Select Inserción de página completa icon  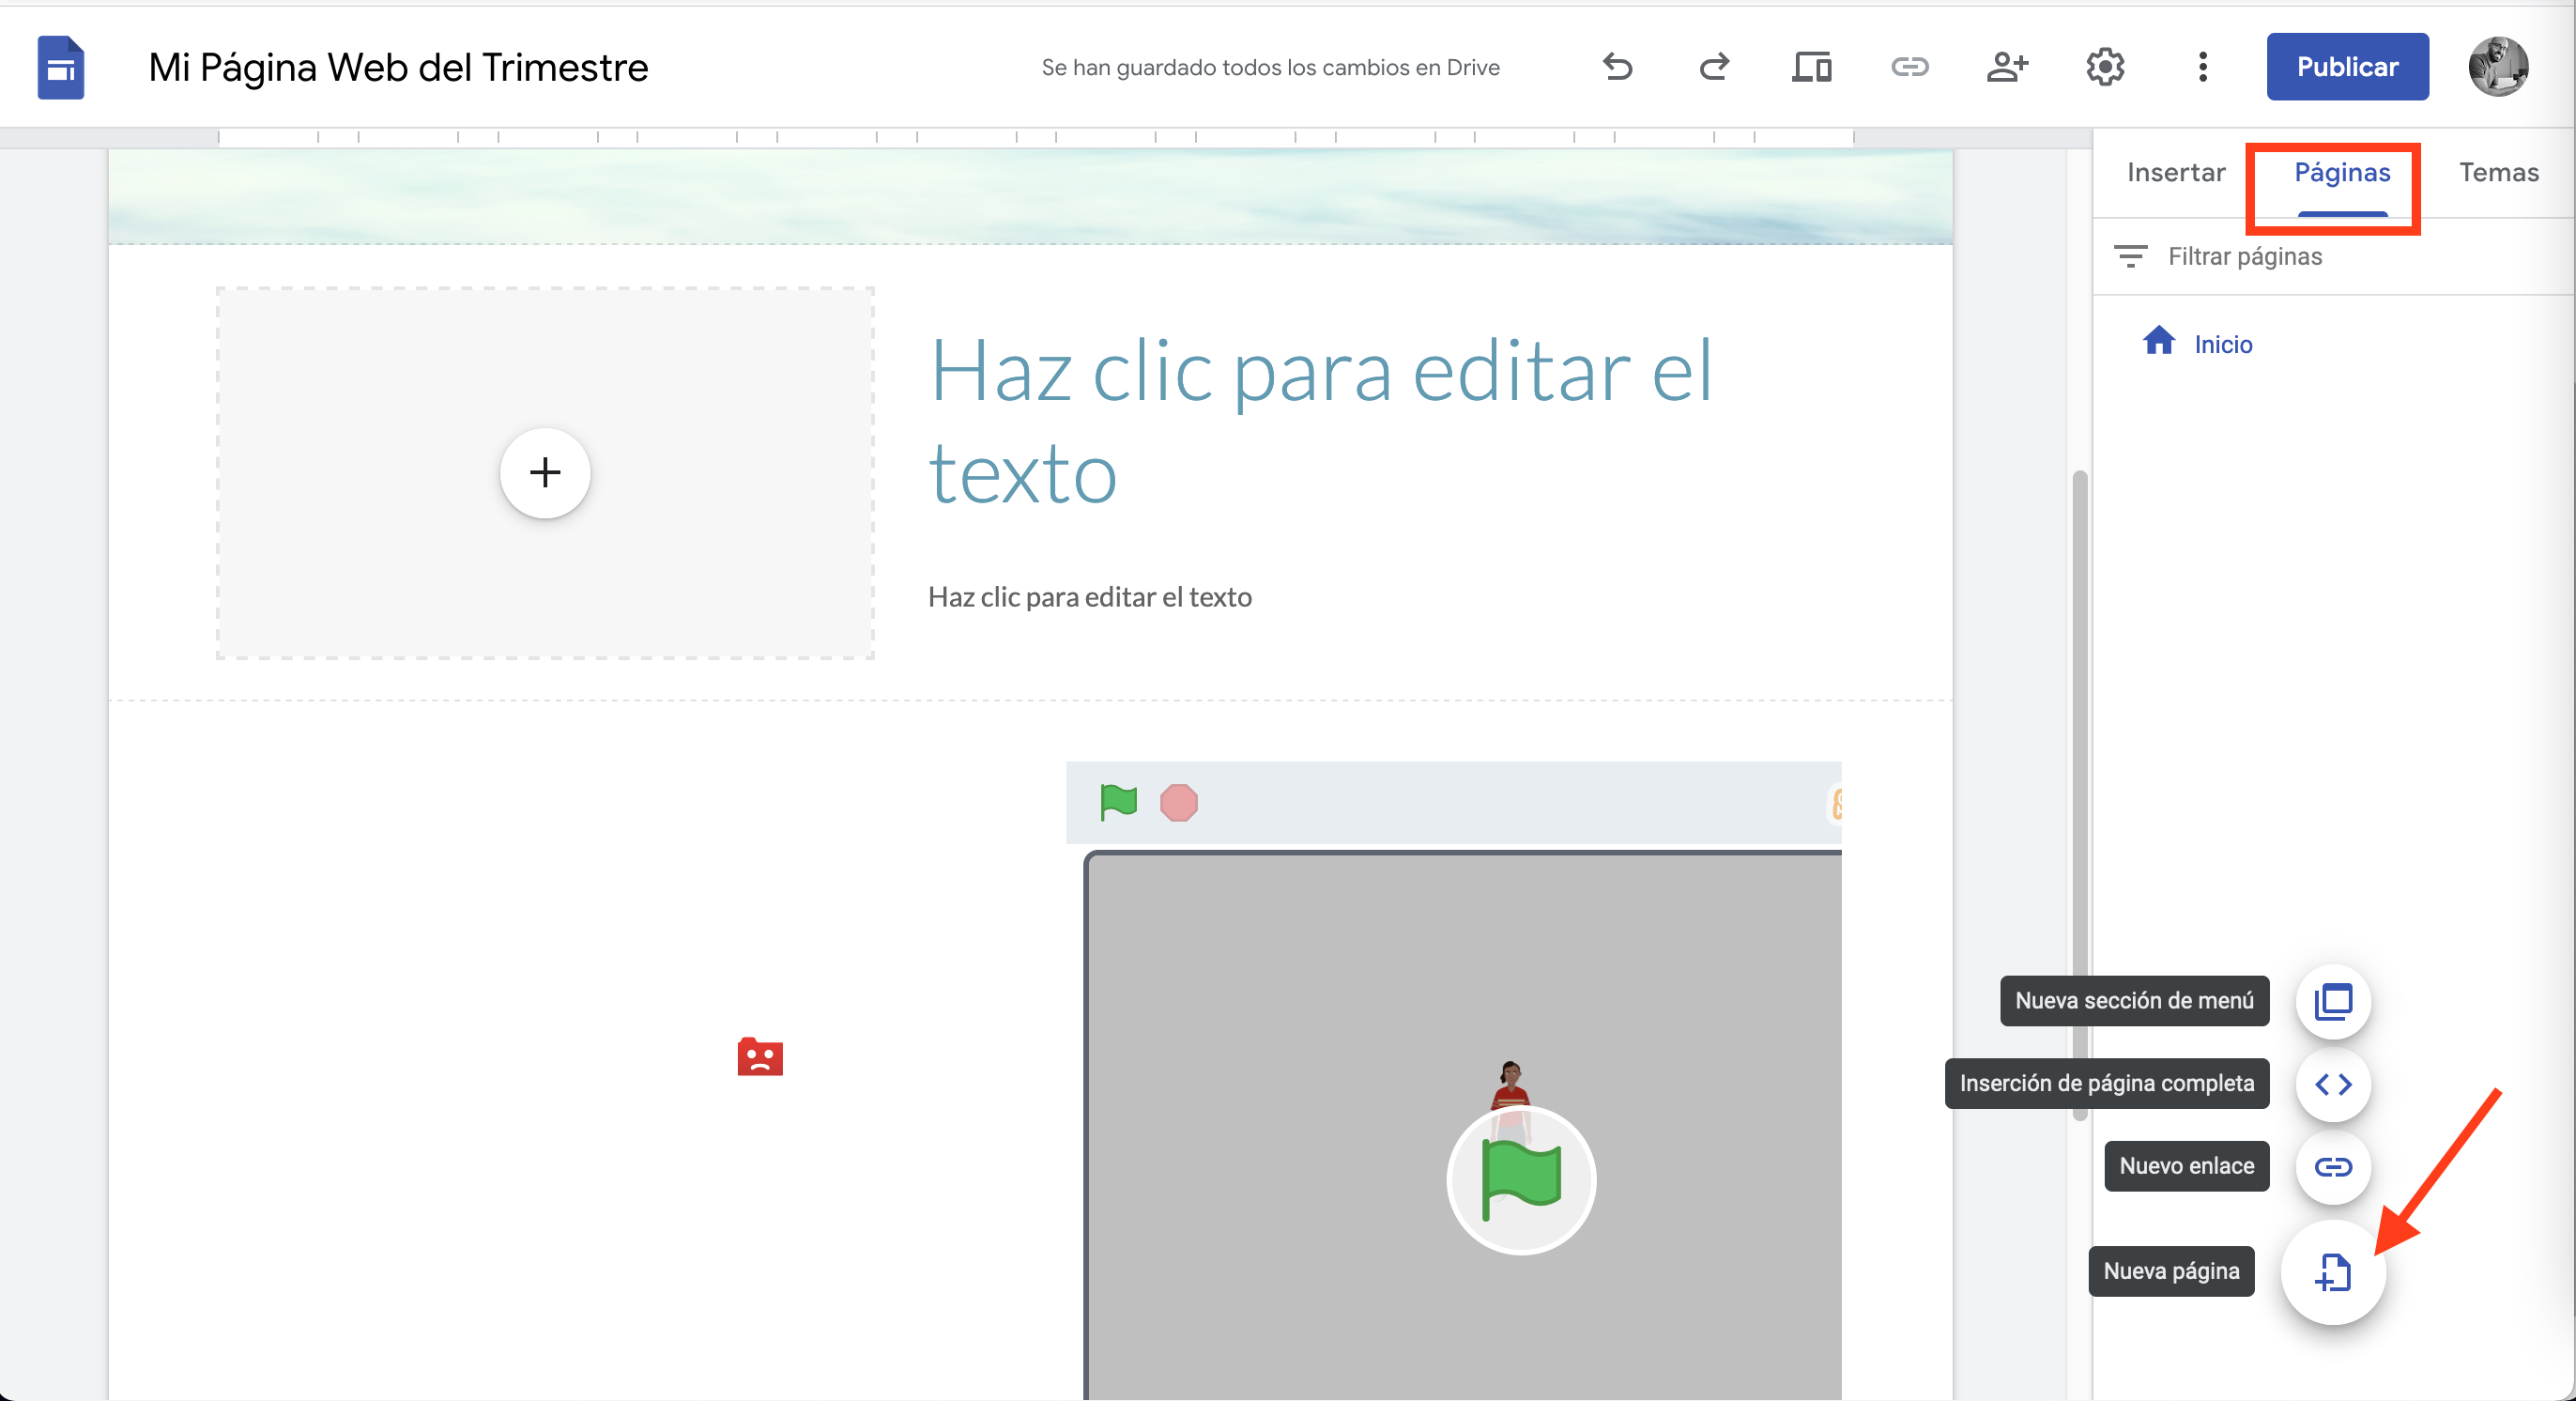[2333, 1084]
